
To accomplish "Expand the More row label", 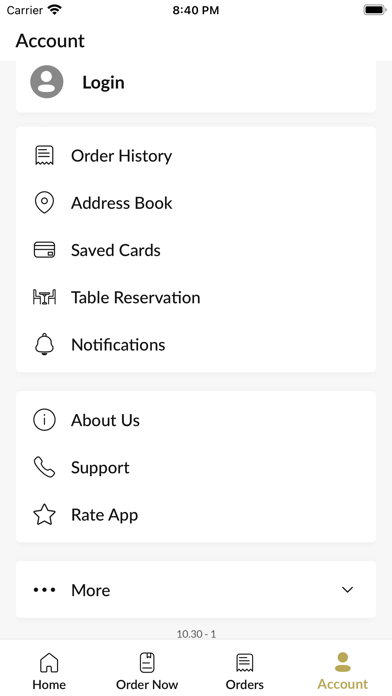I will (x=91, y=590).
